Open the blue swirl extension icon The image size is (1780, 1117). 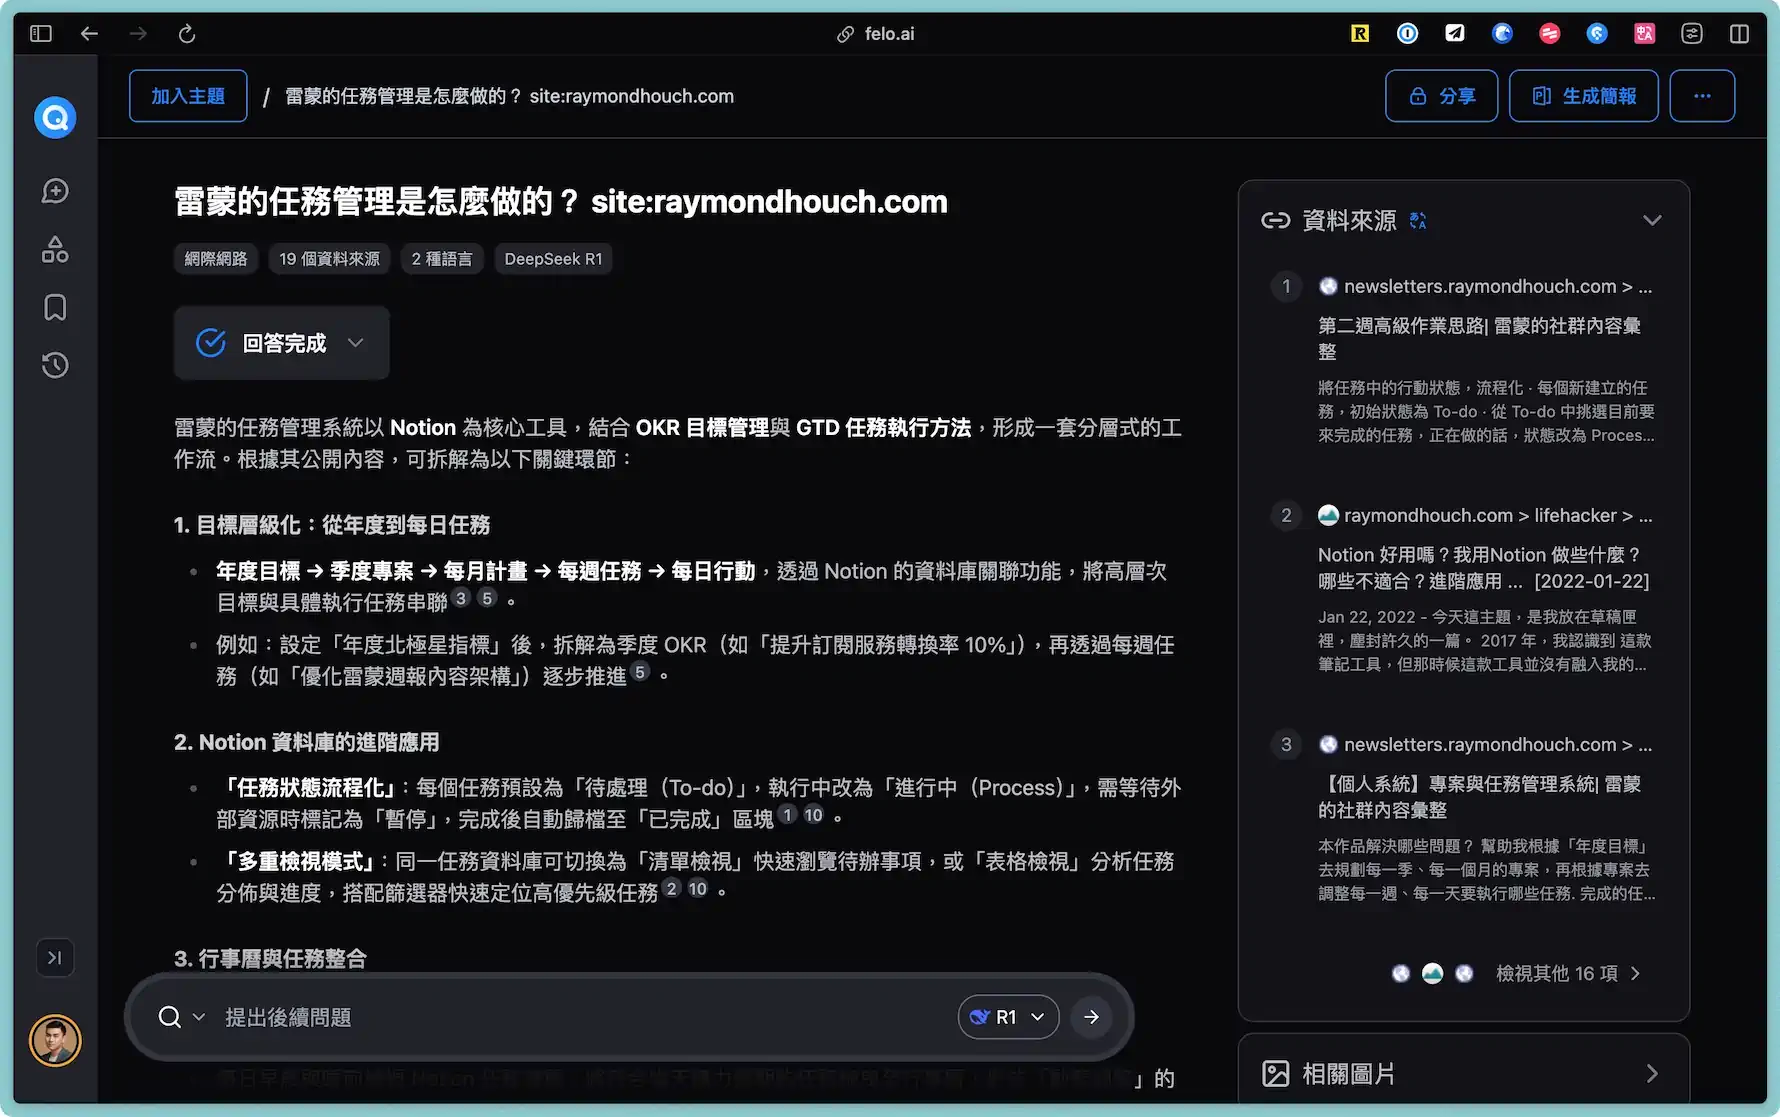[x=1502, y=34]
